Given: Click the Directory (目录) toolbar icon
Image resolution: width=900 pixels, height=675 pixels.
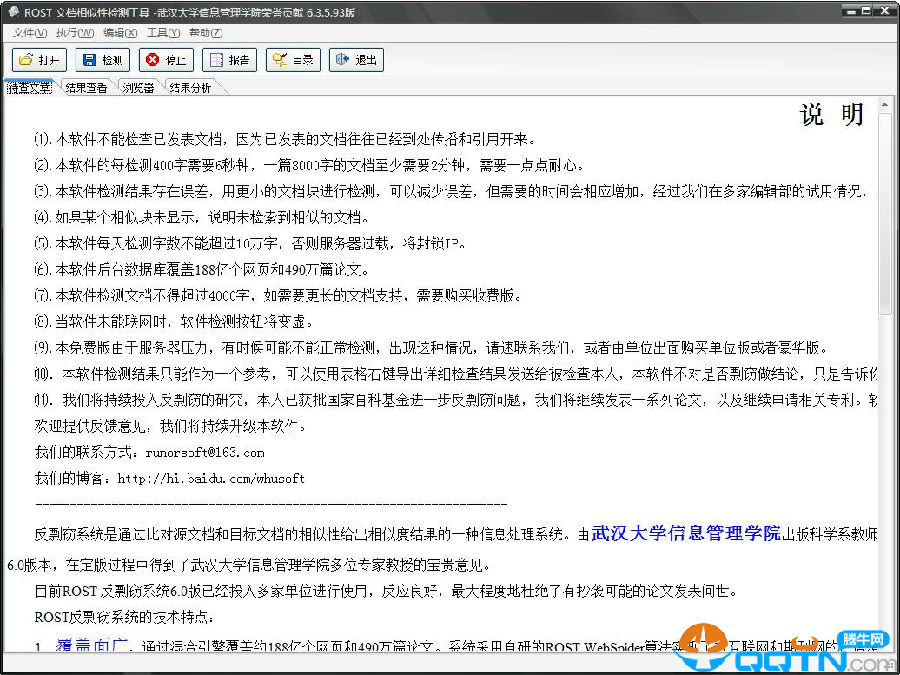Looking at the screenshot, I should pyautogui.click(x=293, y=60).
